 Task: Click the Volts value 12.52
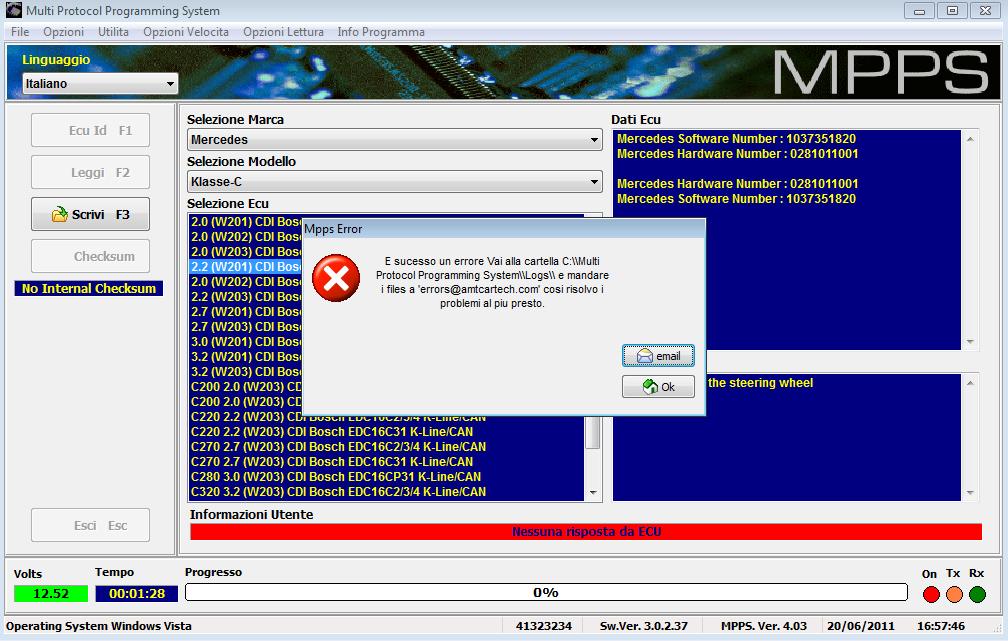point(51,593)
